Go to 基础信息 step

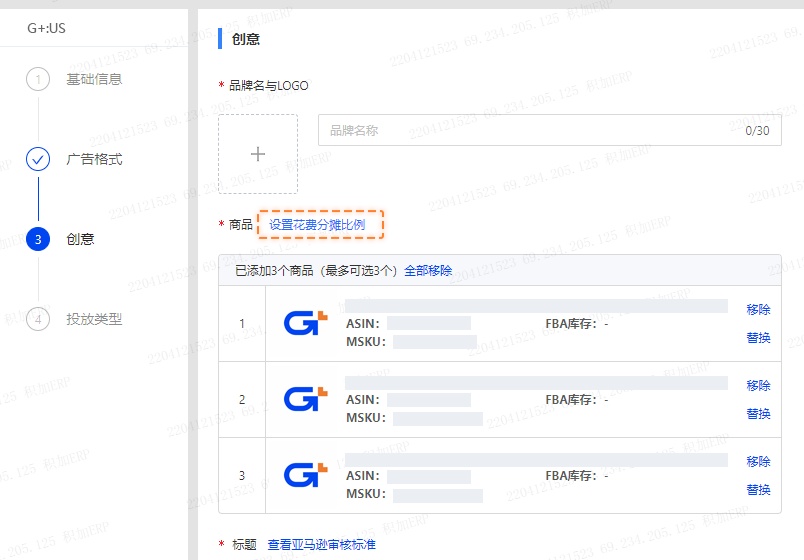pyautogui.click(x=94, y=79)
